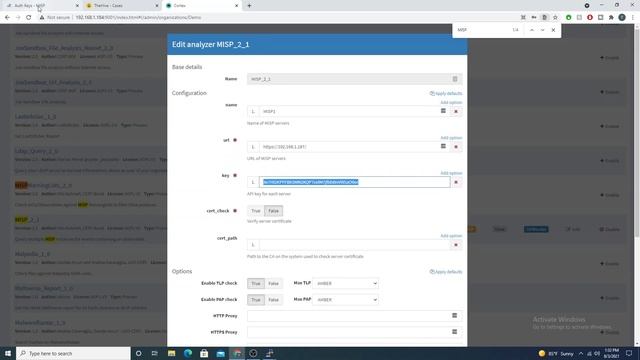This screenshot has height=360, width=640.
Task: Set Enable PAP check to True
Action: 256,300
